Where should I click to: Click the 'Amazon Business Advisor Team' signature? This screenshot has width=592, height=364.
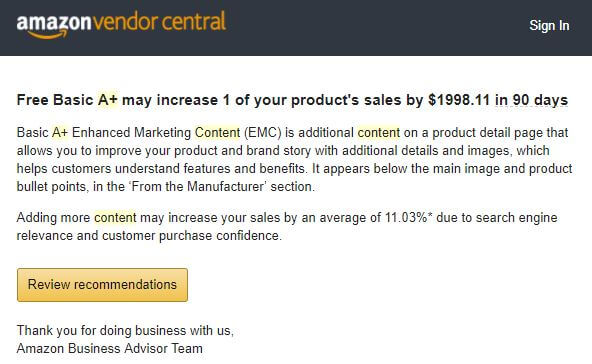(109, 348)
